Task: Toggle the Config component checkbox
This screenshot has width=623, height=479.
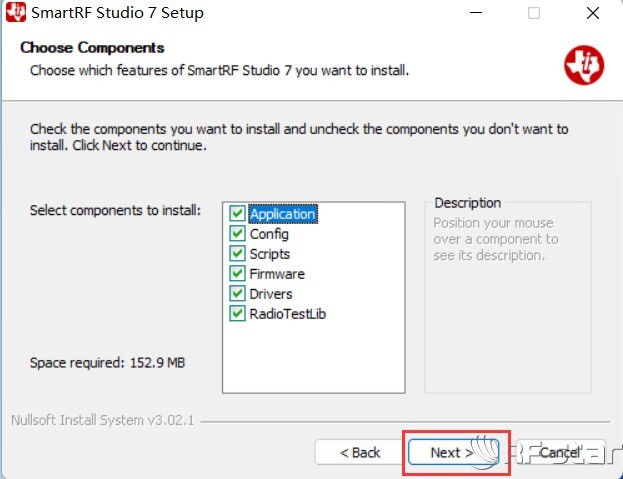Action: click(237, 234)
